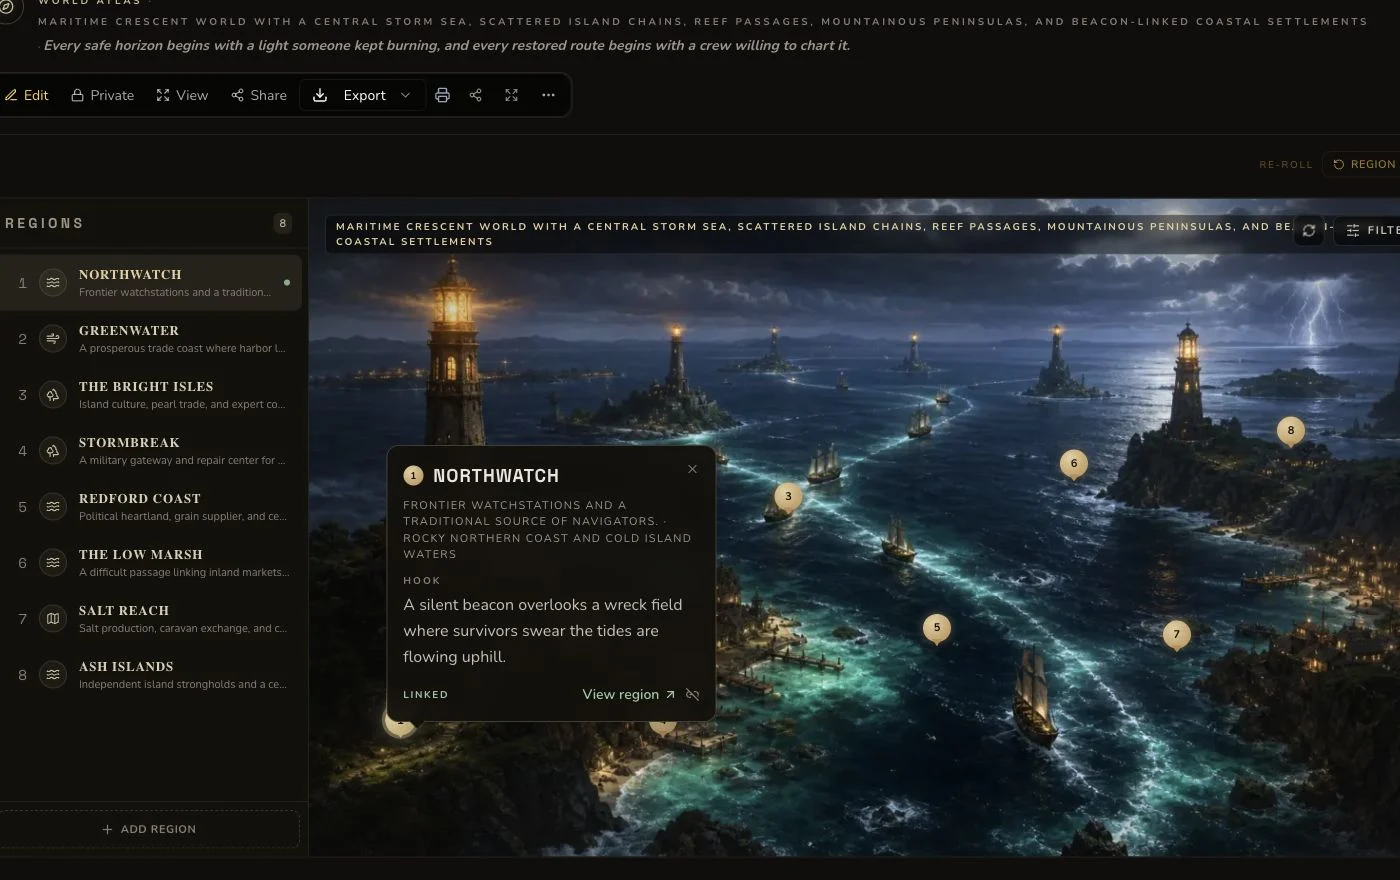Open the more options ellipsis menu
Image resolution: width=1400 pixels, height=880 pixels.
548,95
